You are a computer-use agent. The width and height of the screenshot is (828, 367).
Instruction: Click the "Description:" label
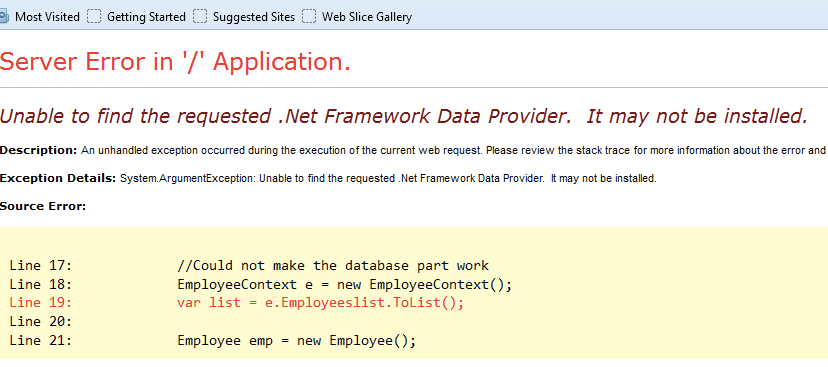tap(39, 150)
